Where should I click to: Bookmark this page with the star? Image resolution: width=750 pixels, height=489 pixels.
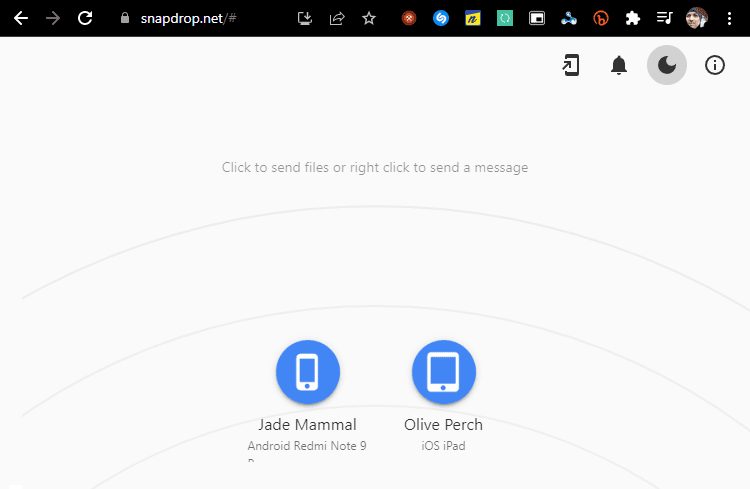(x=369, y=18)
